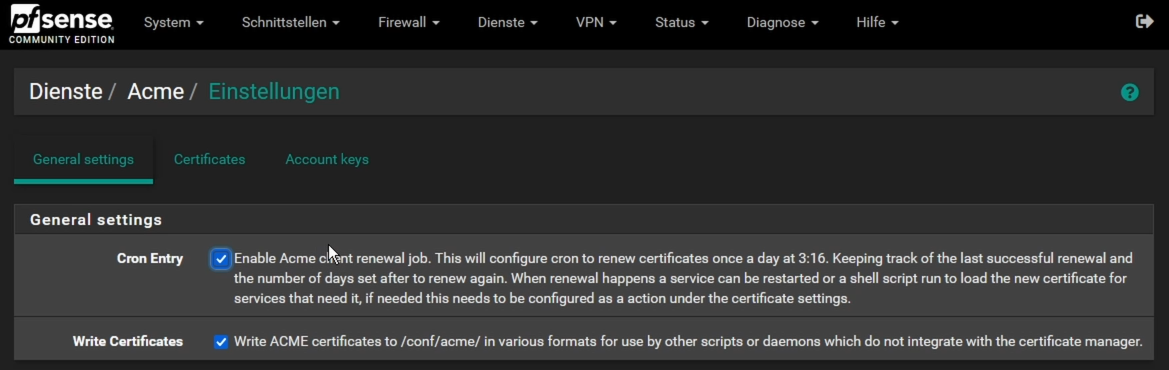Image resolution: width=1169 pixels, height=370 pixels.
Task: Open the VPN menu
Action: (x=596, y=22)
